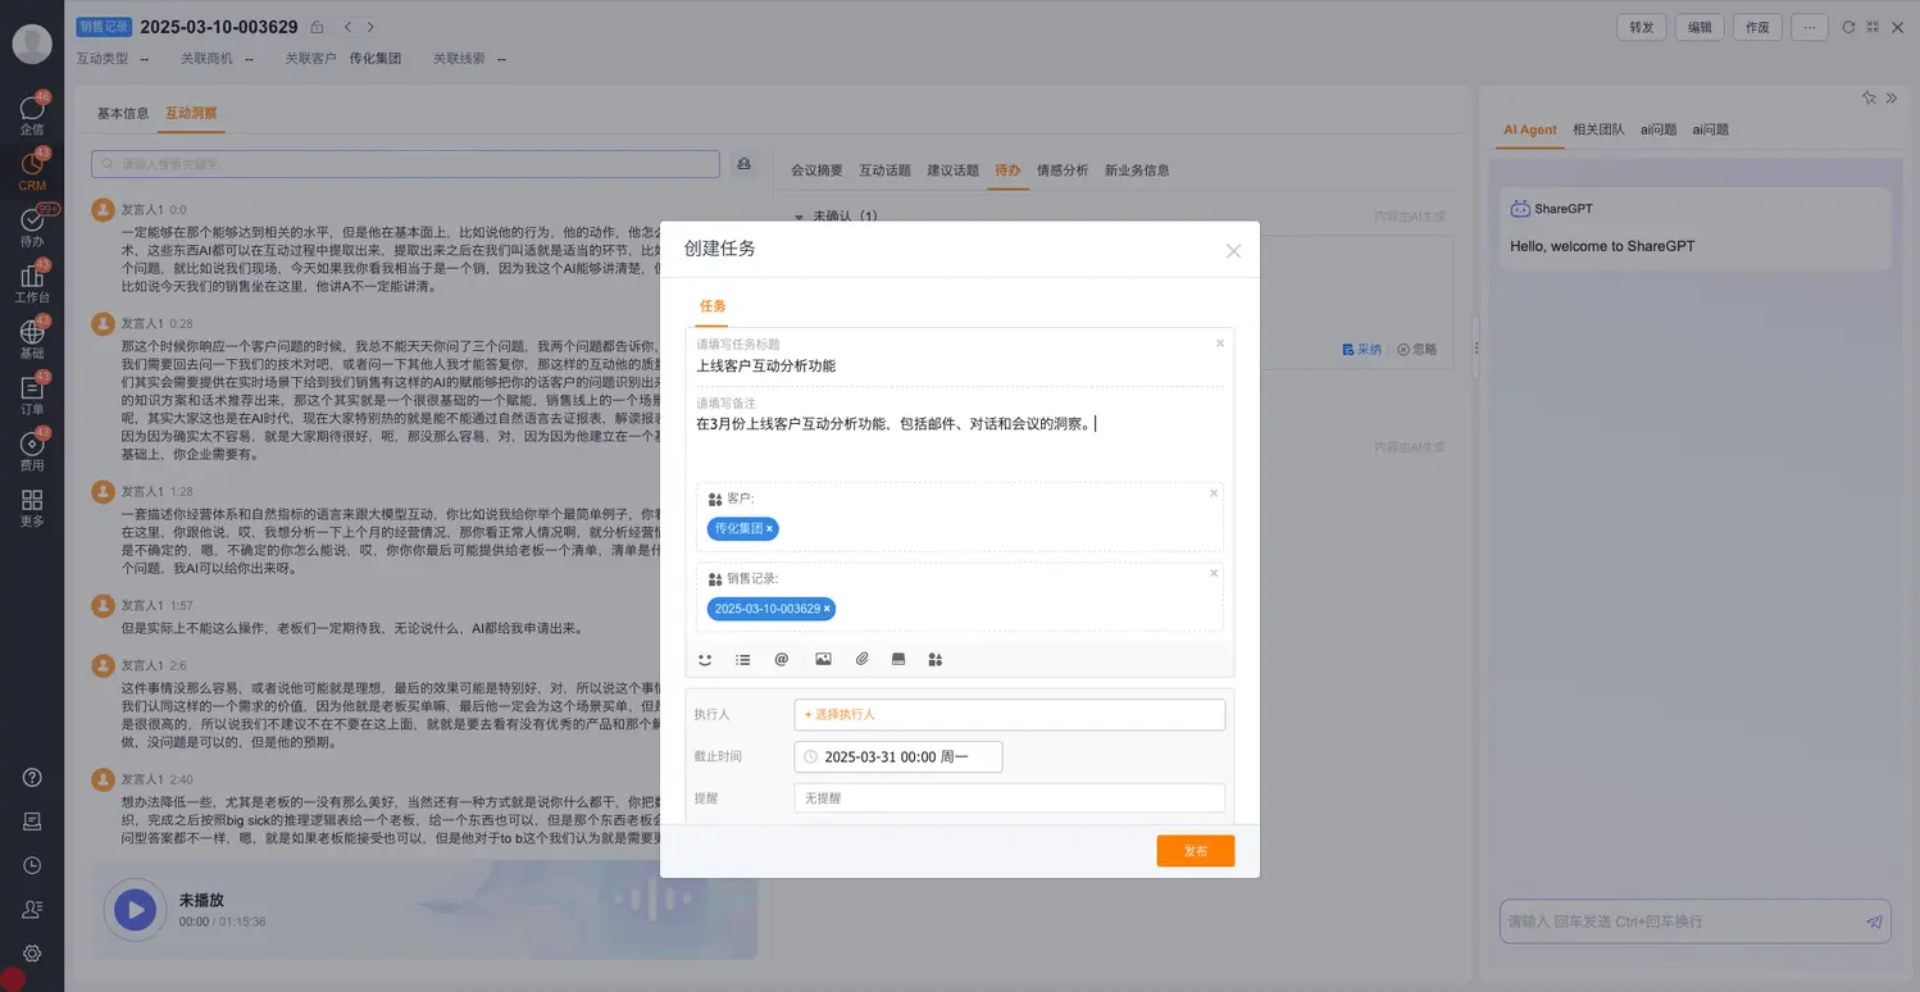Click the user avatar atop the sidebar
The height and width of the screenshot is (992, 1920).
32,44
